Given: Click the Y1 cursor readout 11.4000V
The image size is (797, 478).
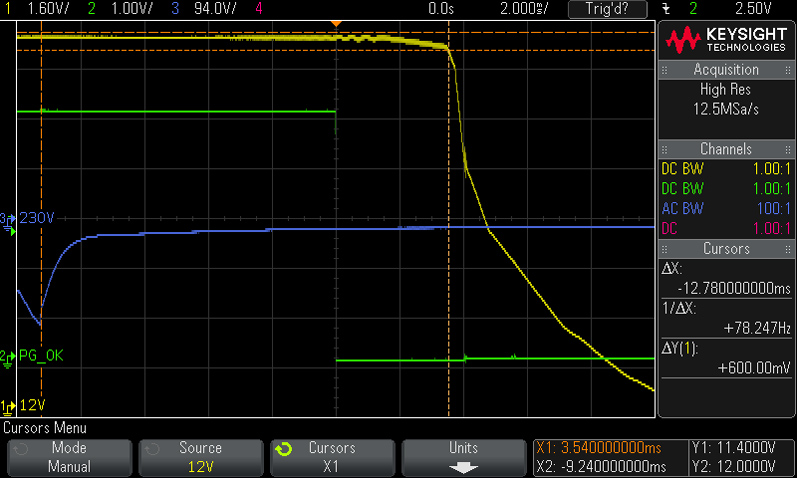Looking at the screenshot, I should pos(733,448).
